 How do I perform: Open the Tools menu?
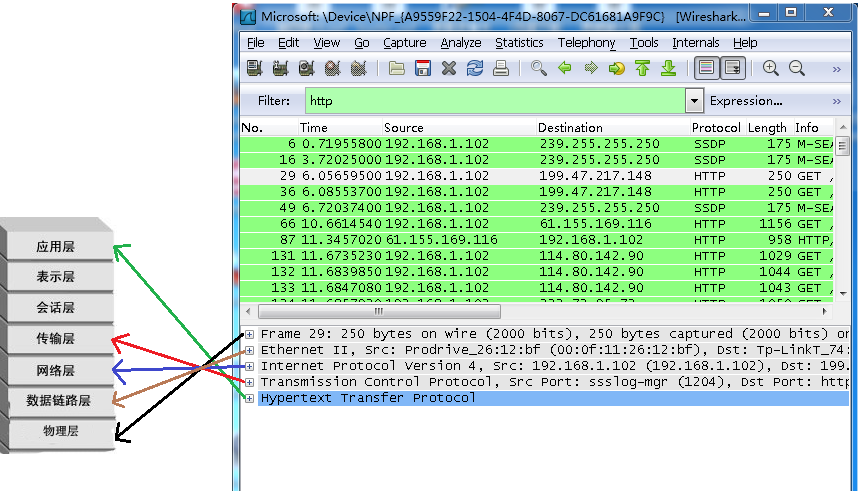[x=644, y=43]
